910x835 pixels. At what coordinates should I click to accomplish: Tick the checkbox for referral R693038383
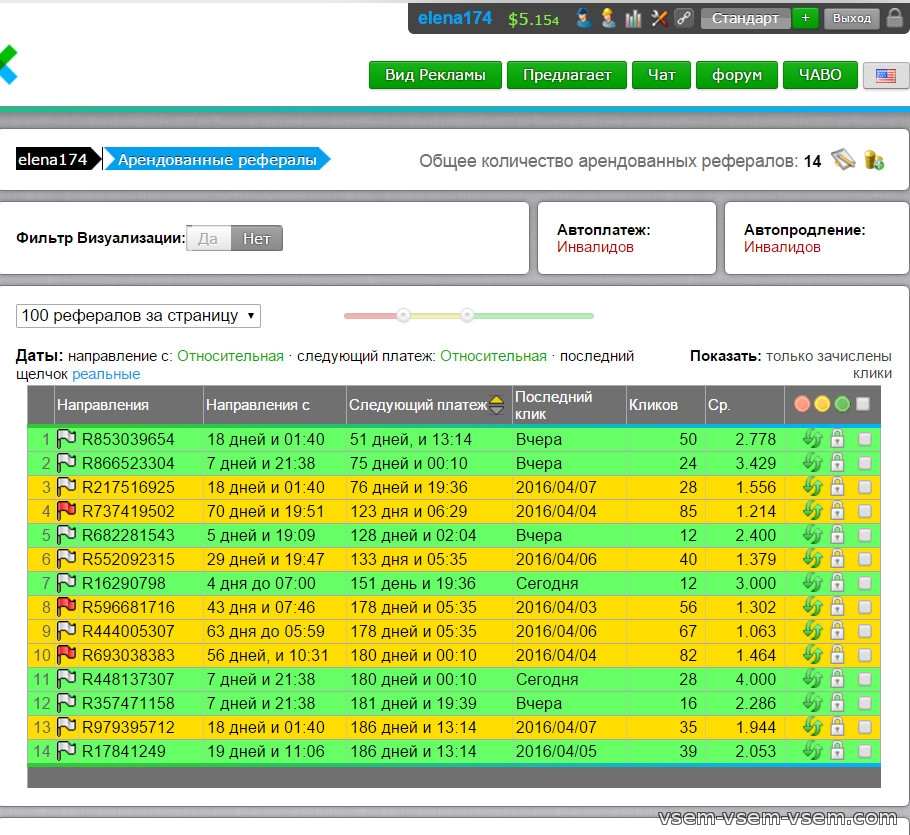pos(865,655)
